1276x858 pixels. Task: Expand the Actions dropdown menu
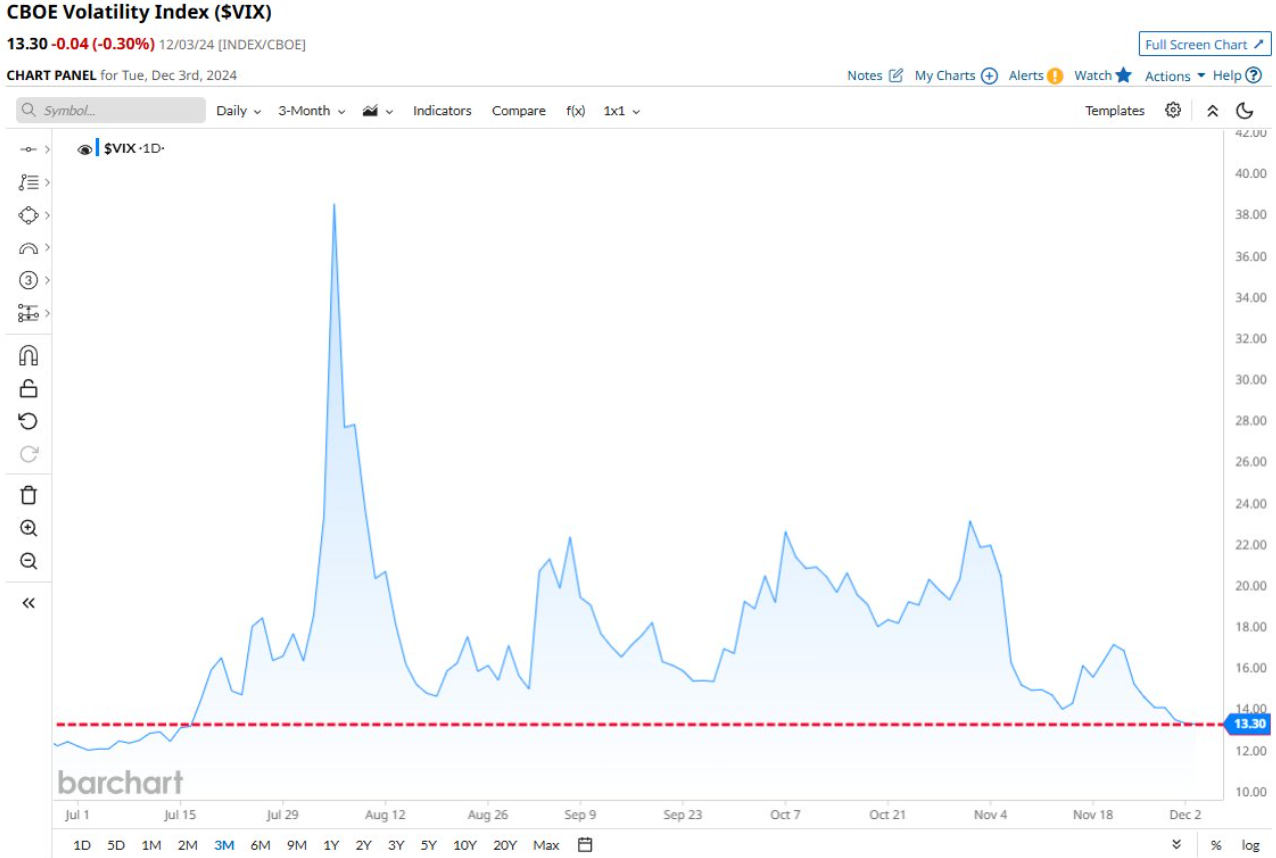[x=1174, y=76]
